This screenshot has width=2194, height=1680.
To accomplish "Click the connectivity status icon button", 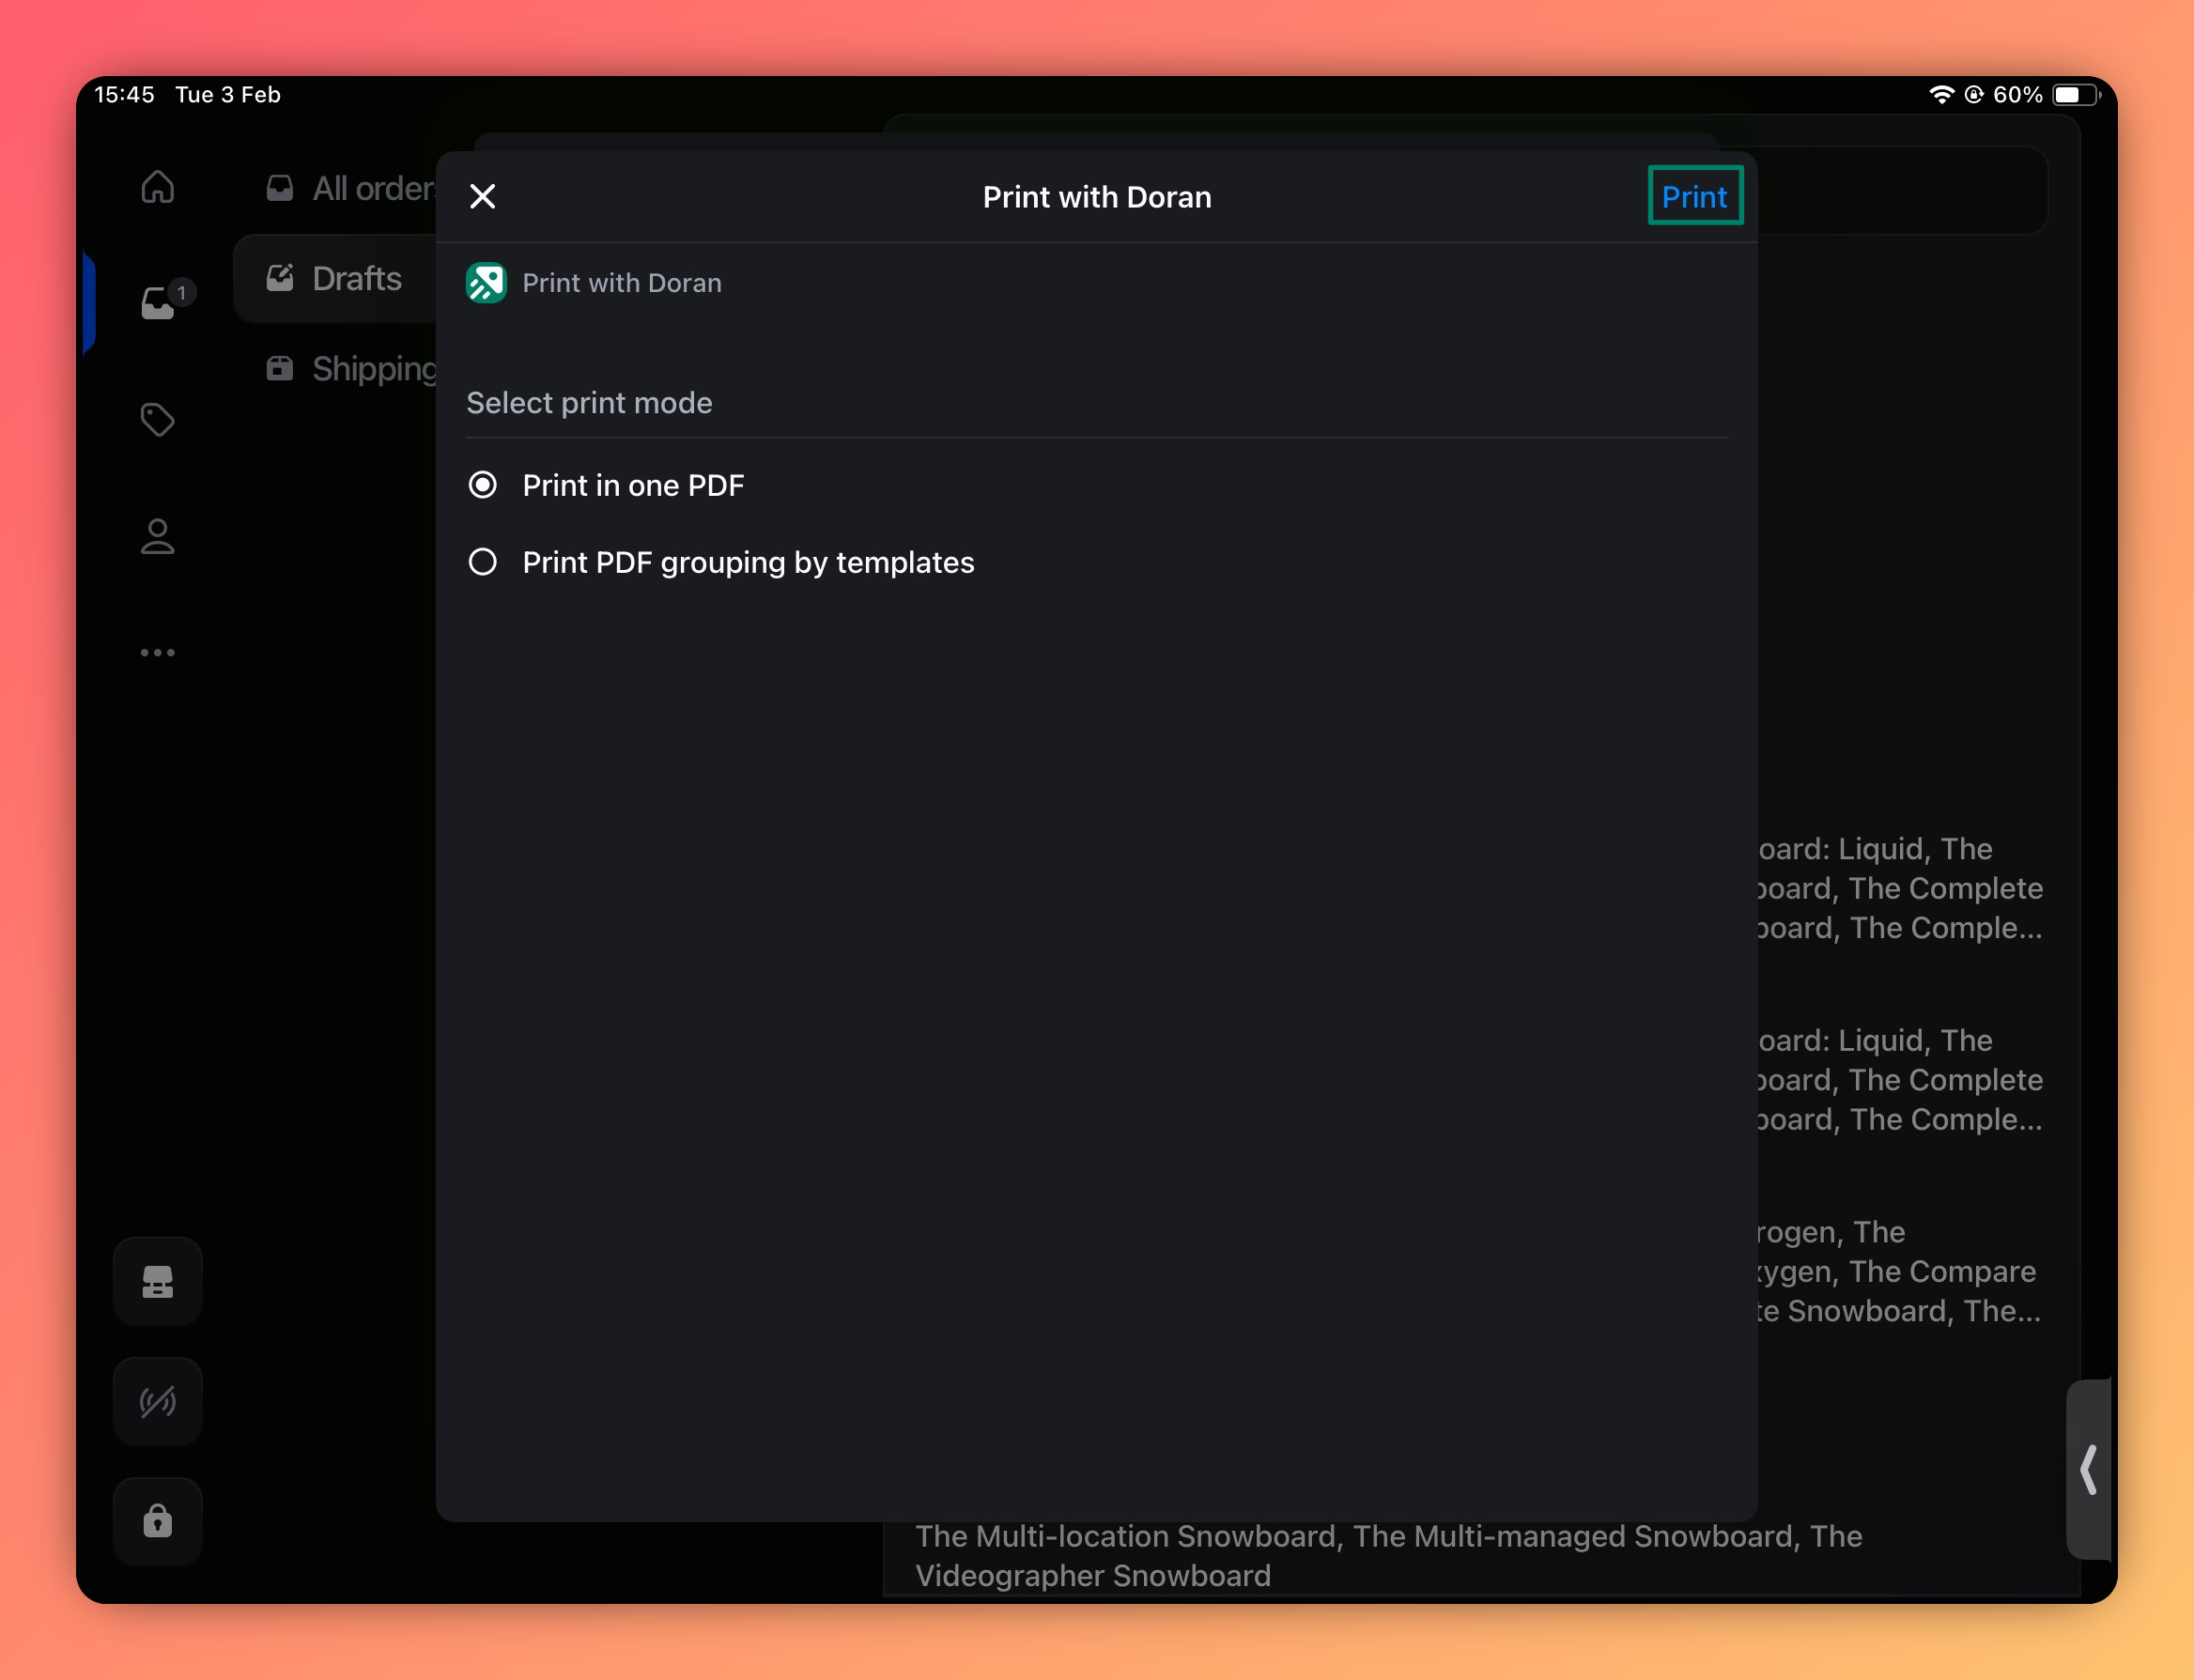I will (x=158, y=1402).
